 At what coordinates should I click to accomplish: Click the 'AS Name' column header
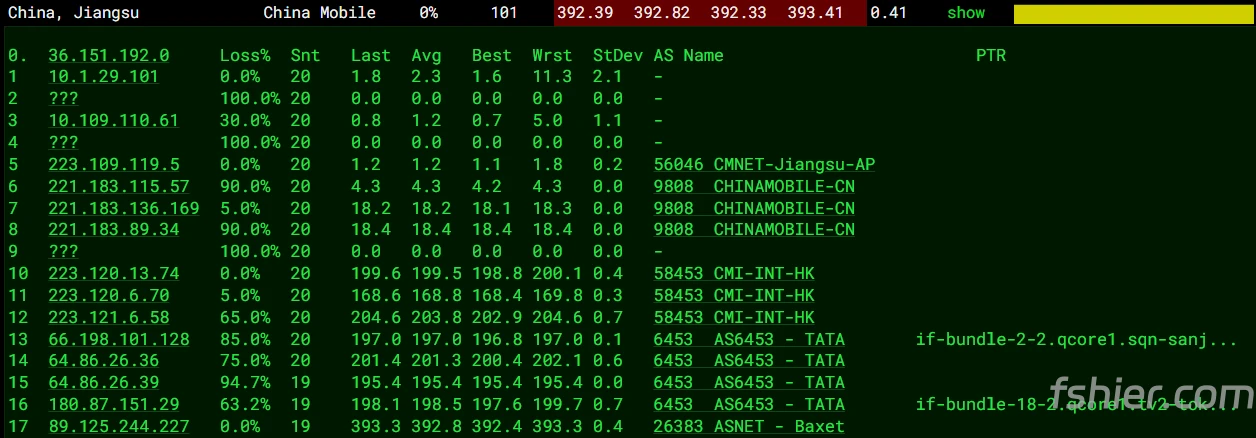point(688,56)
